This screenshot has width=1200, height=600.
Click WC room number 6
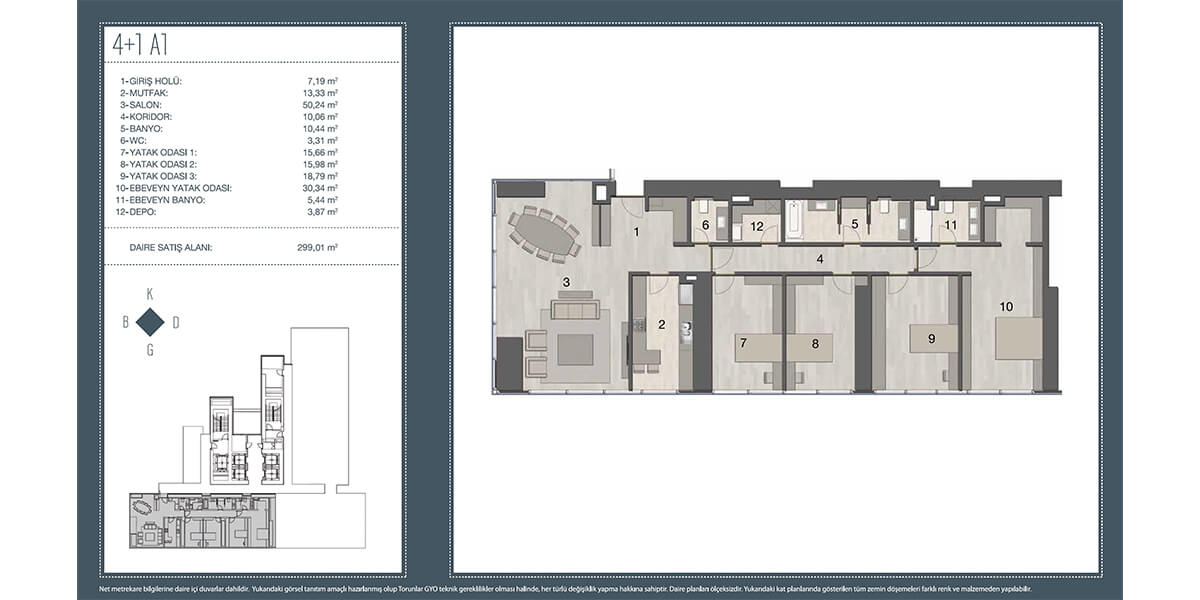pos(705,226)
